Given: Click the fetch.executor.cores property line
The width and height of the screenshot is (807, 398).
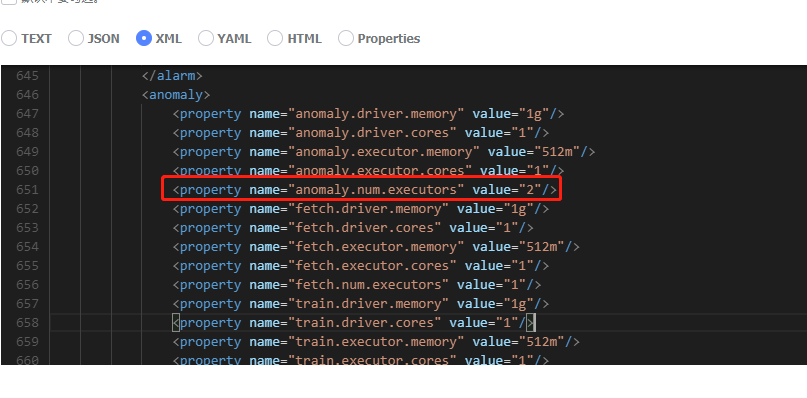Looking at the screenshot, I should pos(361,266).
